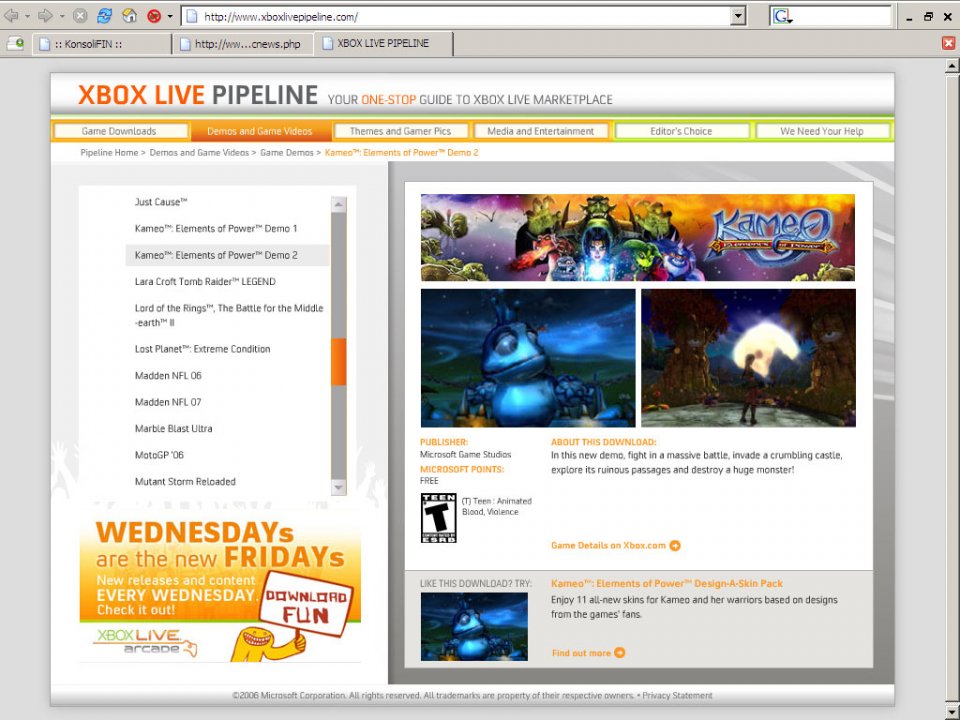Close the current tab with red X
Screen dimensions: 960x720
coord(948,43)
